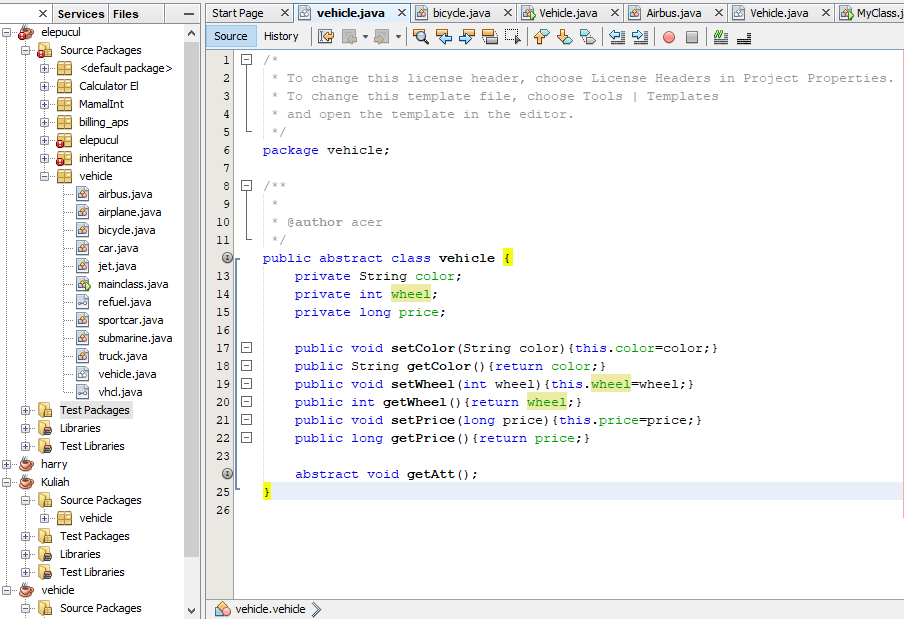Image resolution: width=904 pixels, height=619 pixels.
Task: Start macro recording red circle
Action: point(669,37)
